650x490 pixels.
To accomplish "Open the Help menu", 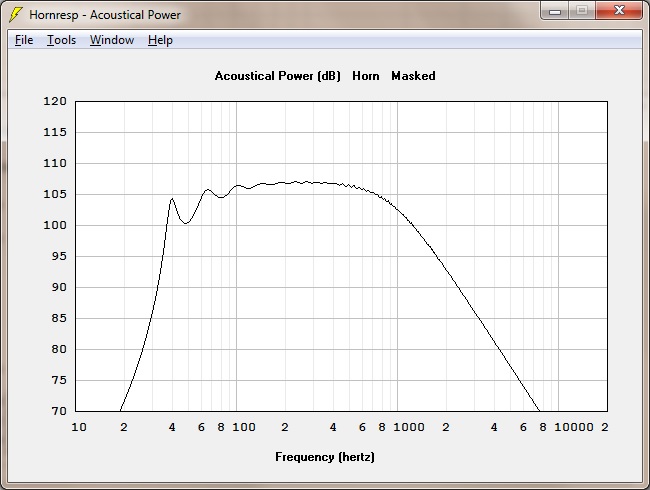I will [160, 40].
